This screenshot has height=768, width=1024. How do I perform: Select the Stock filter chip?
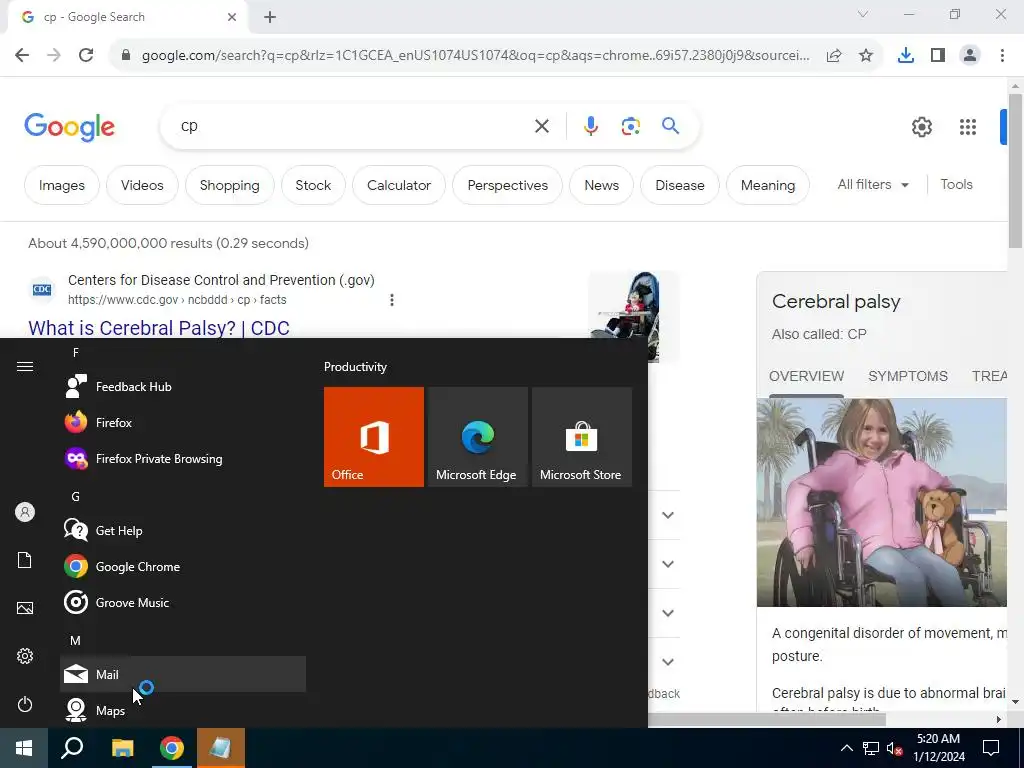coord(313,185)
